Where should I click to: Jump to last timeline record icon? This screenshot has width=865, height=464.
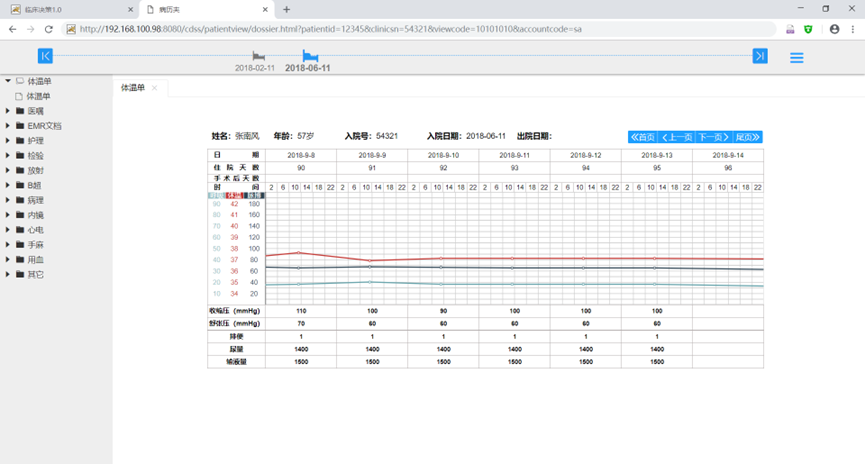tap(760, 56)
